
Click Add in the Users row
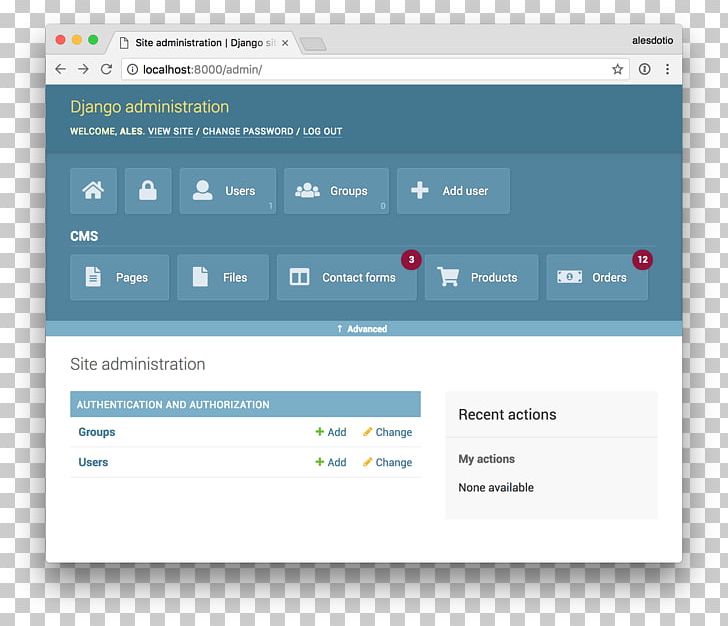pos(331,462)
